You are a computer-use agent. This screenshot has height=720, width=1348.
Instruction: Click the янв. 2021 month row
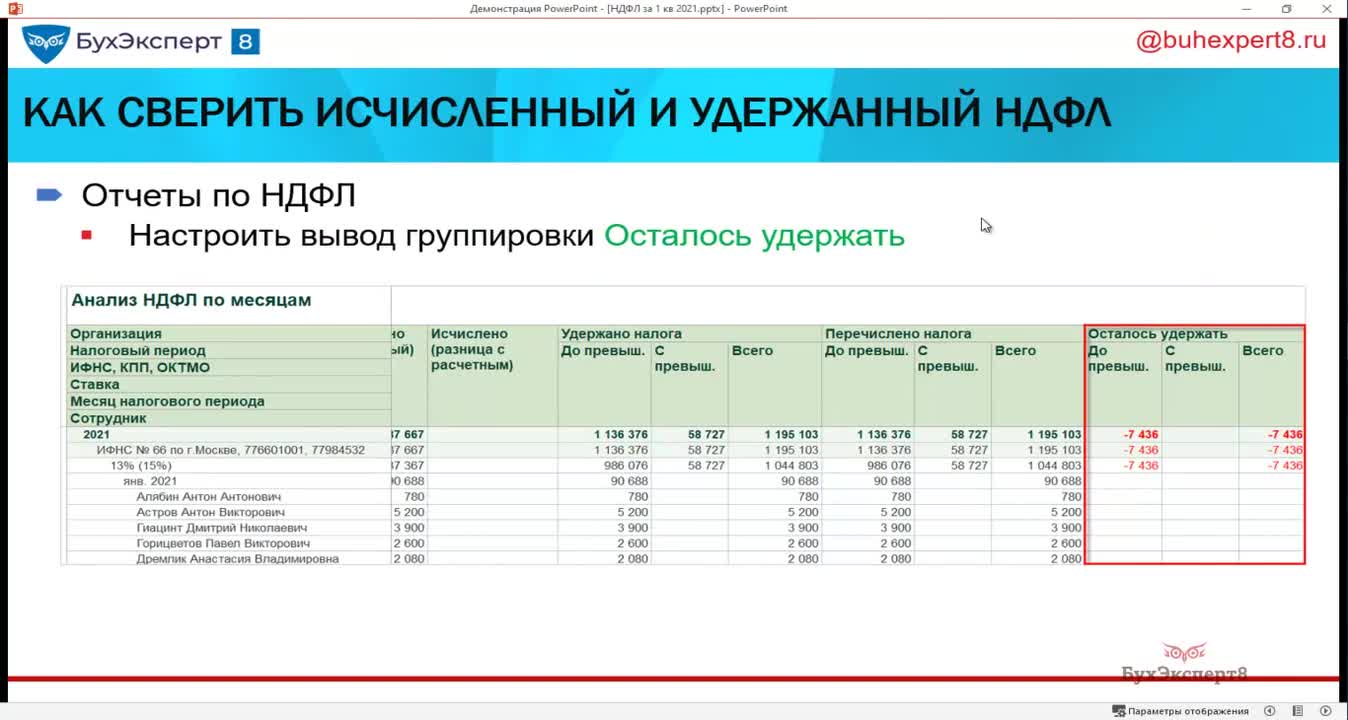150,481
